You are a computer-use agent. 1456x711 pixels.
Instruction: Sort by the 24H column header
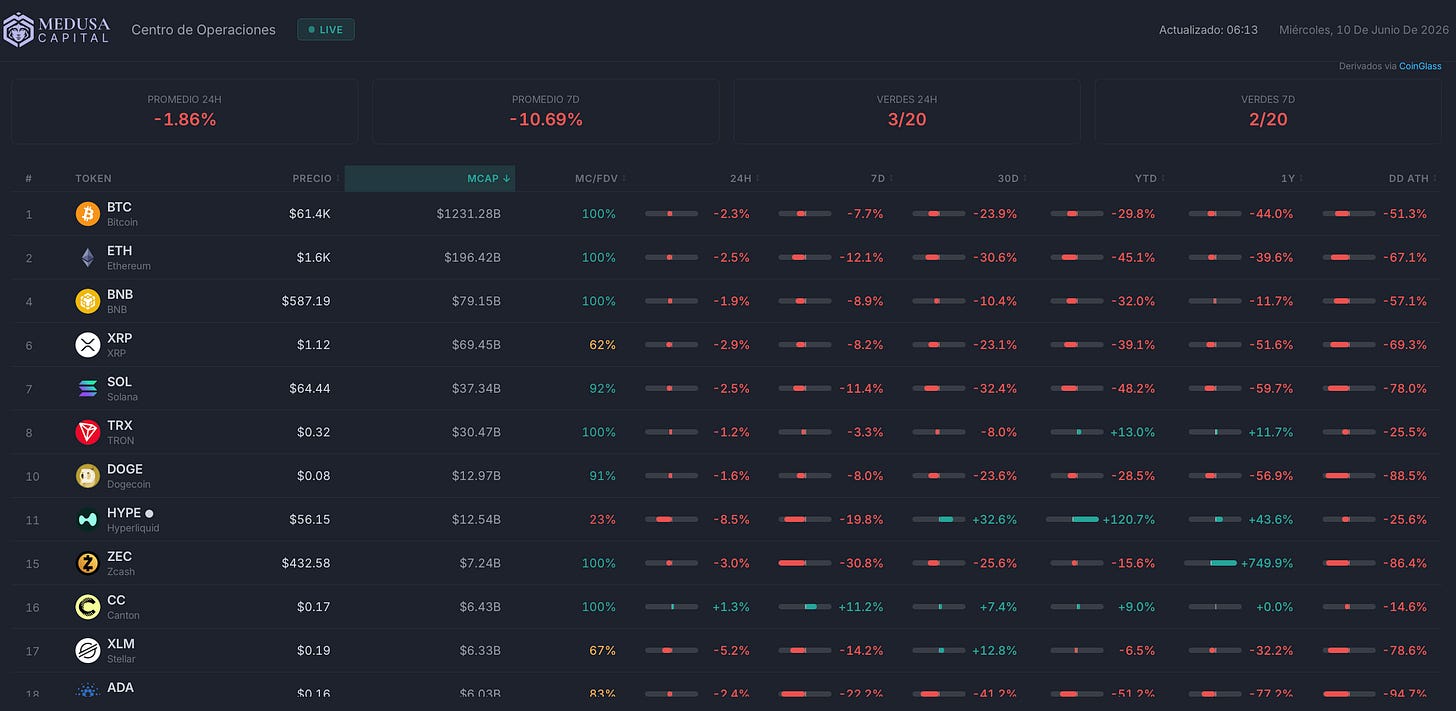click(744, 178)
